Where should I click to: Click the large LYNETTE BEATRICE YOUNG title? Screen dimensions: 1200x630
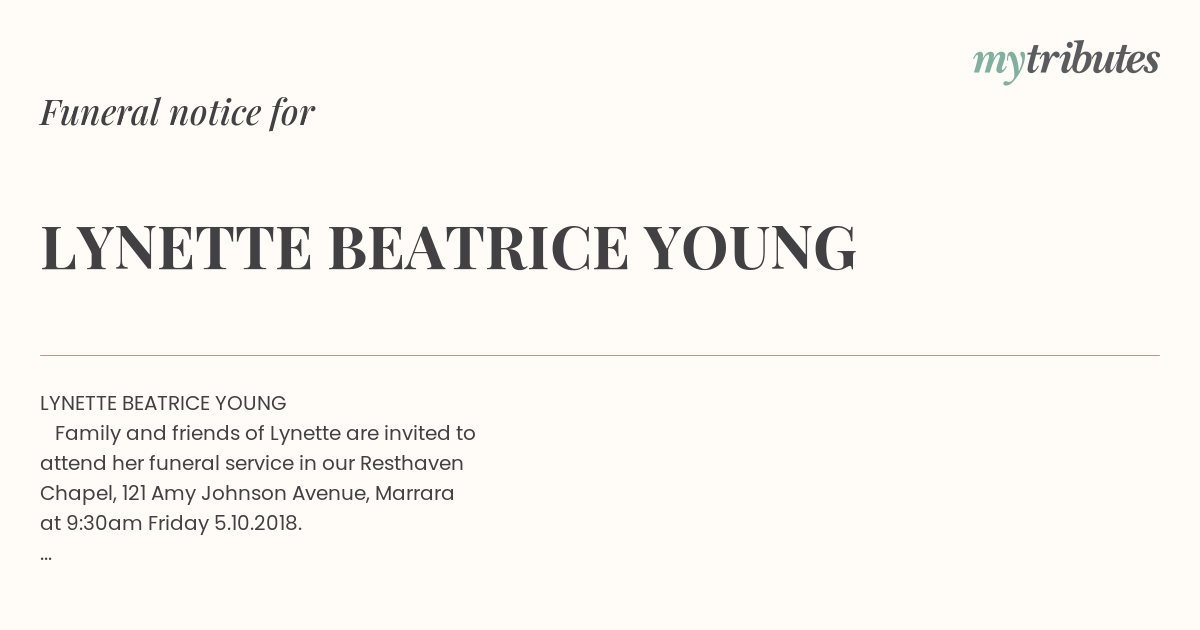coord(448,248)
